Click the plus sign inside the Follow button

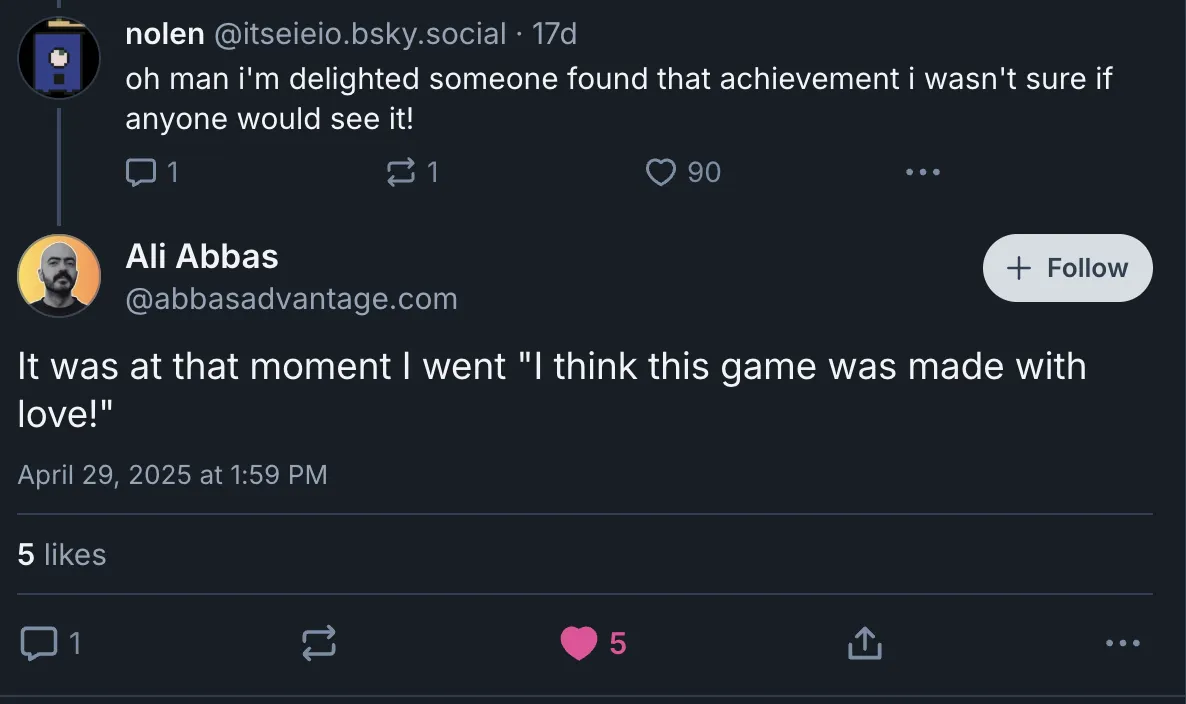click(1017, 267)
